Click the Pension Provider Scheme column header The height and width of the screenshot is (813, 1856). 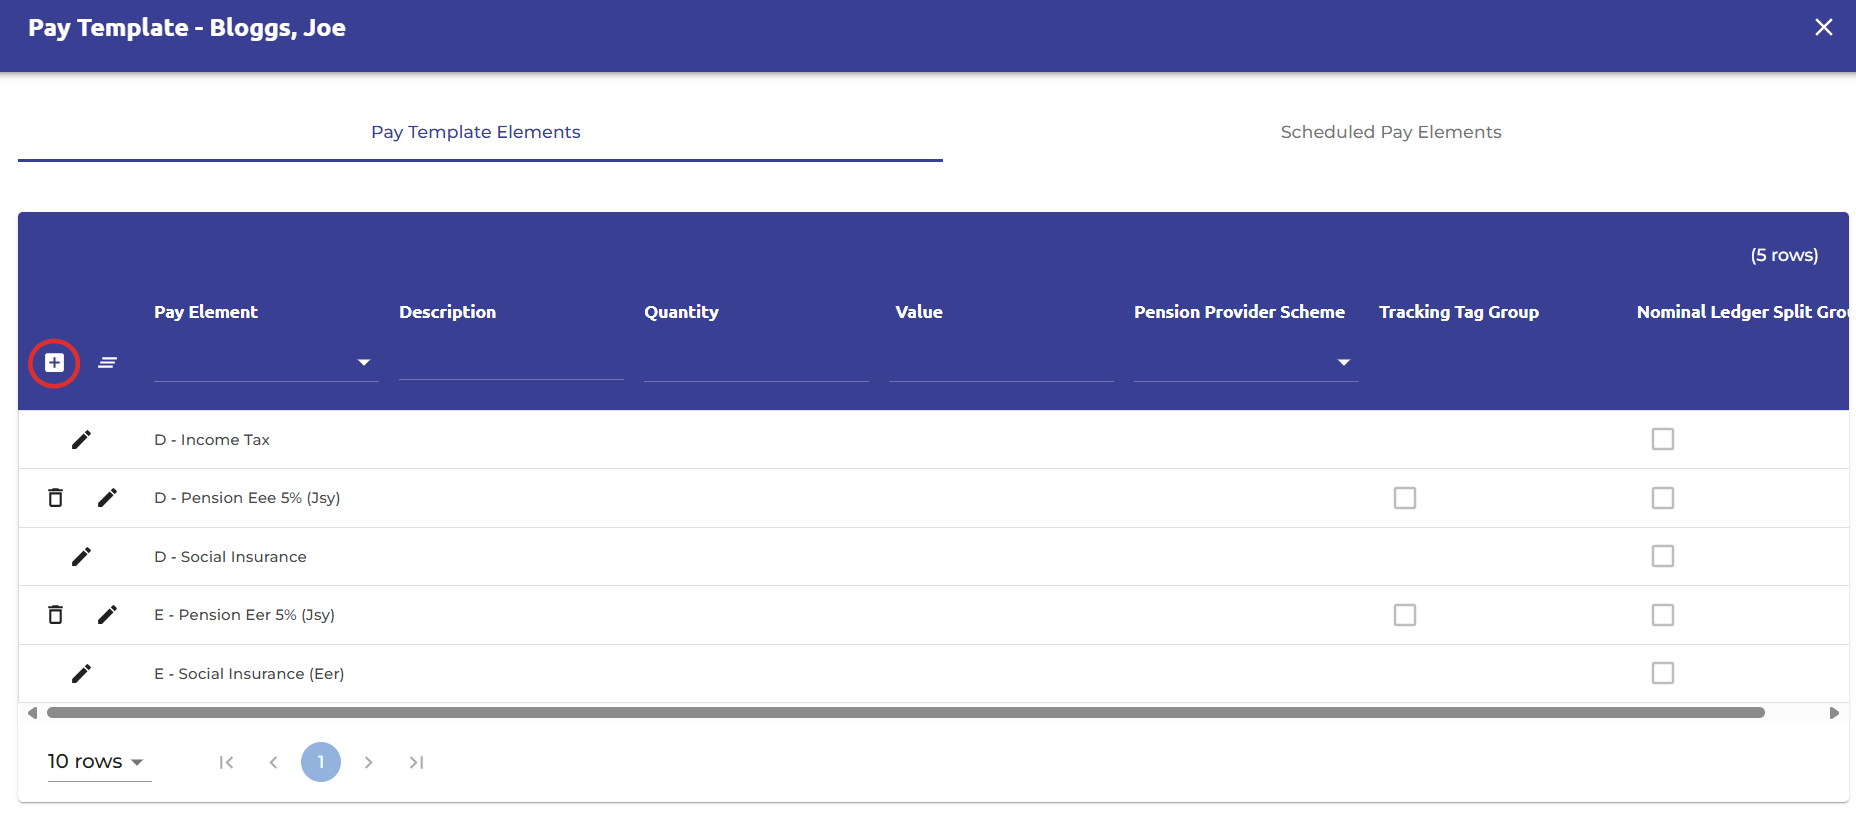(1239, 312)
